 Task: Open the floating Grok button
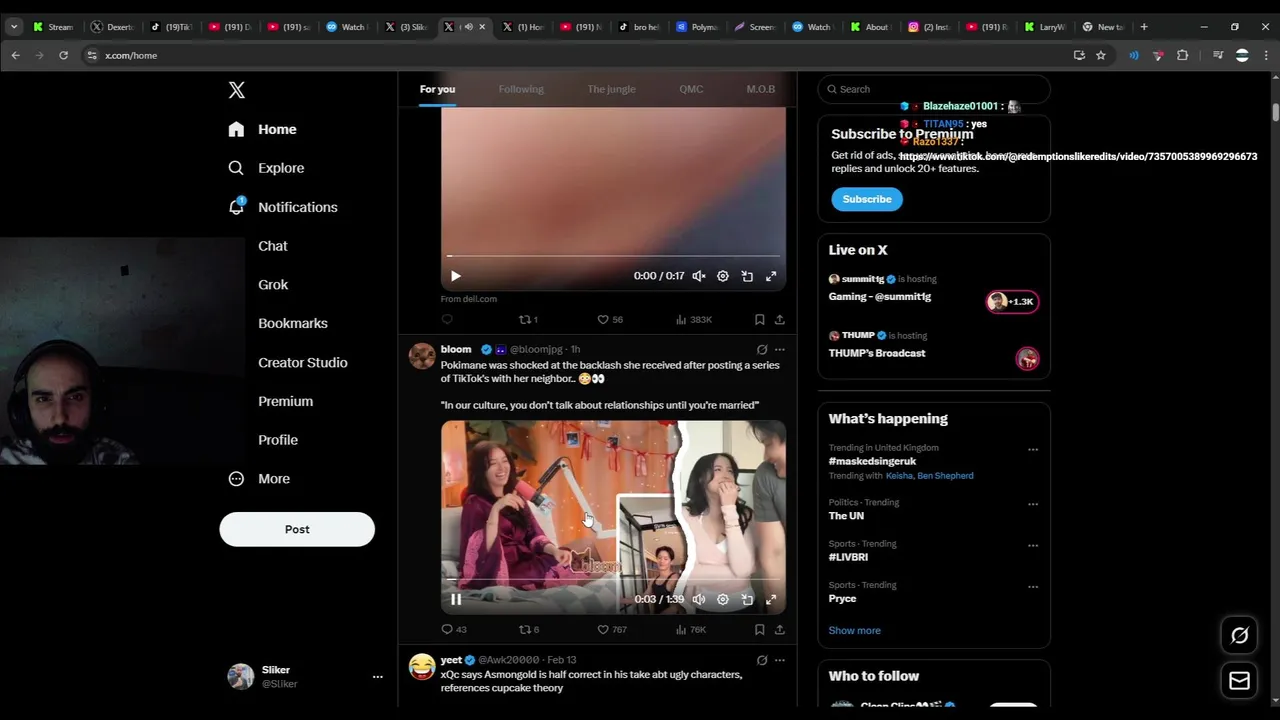(1239, 635)
